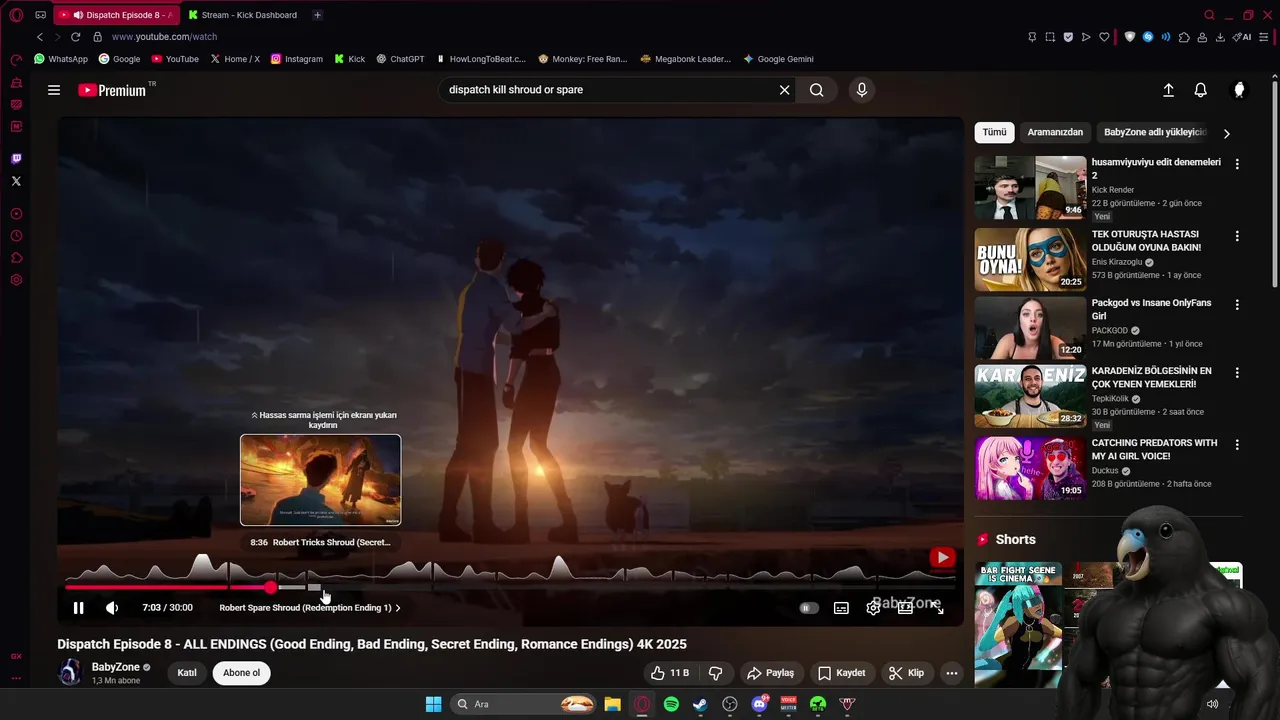Join the channel with the 'Katıl' button

point(187,673)
